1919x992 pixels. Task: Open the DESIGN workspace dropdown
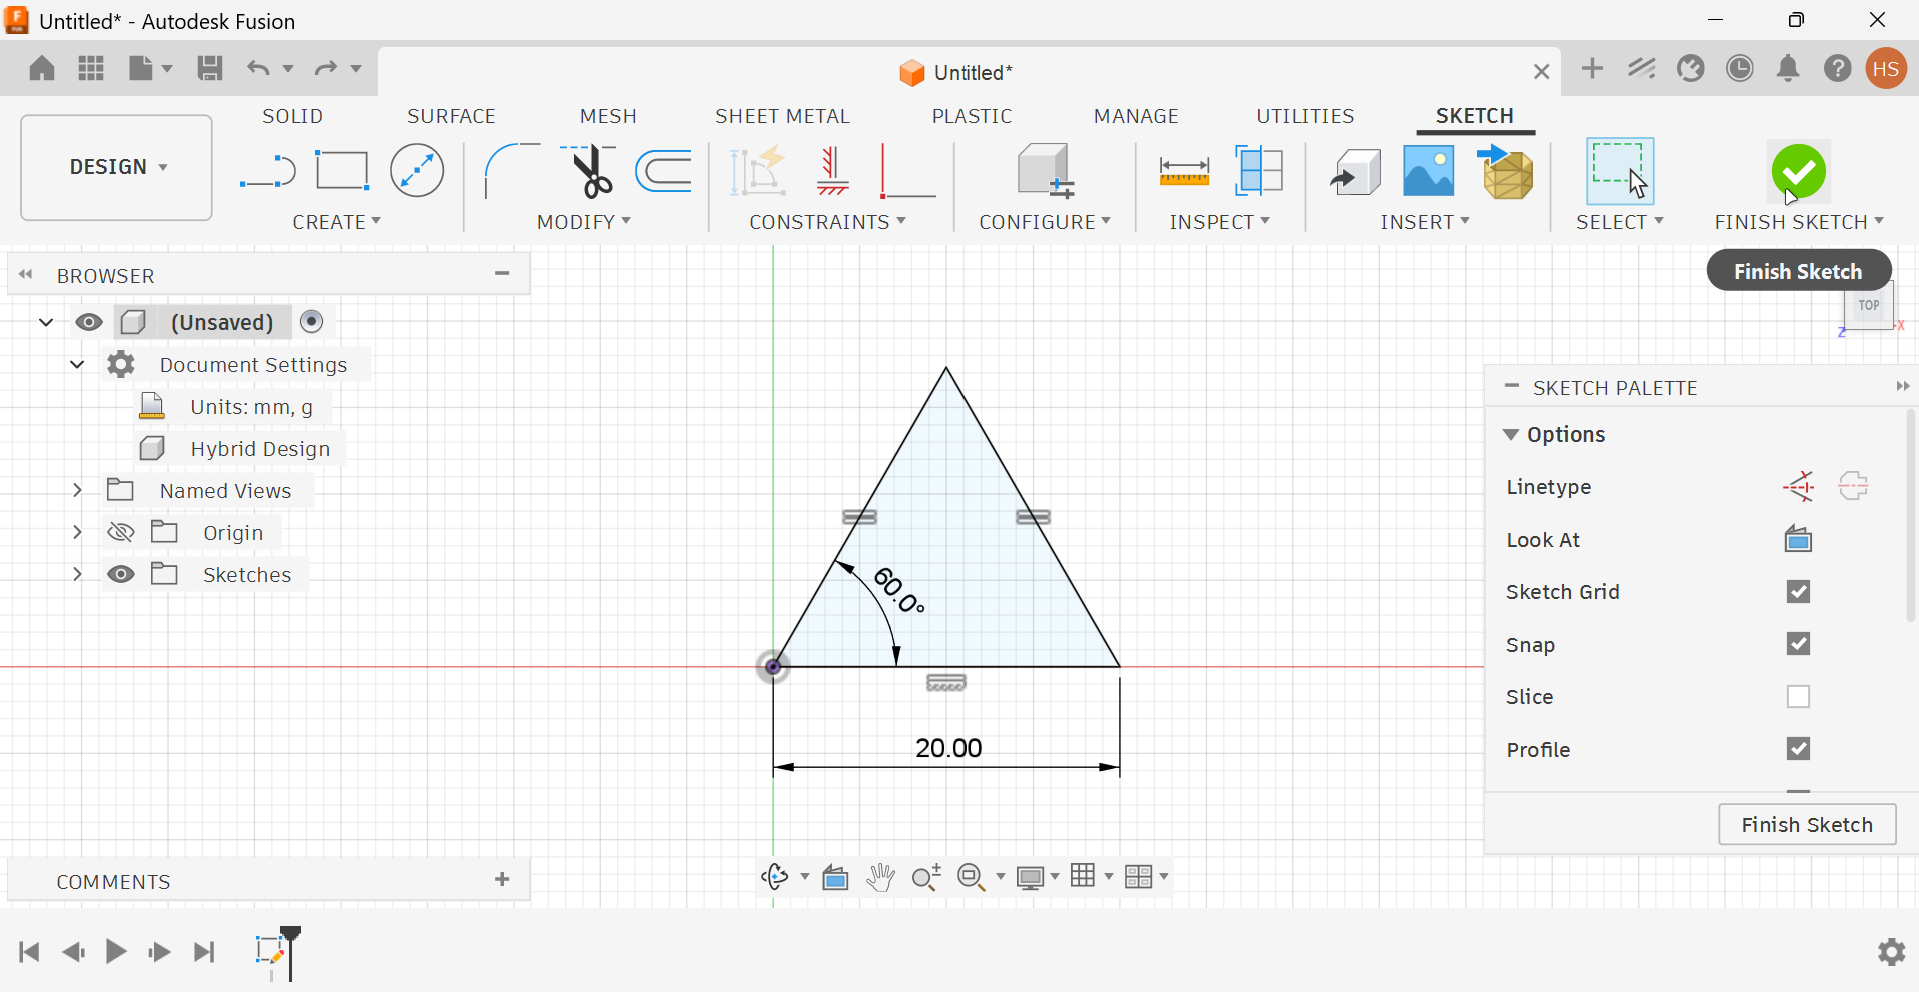point(117,167)
